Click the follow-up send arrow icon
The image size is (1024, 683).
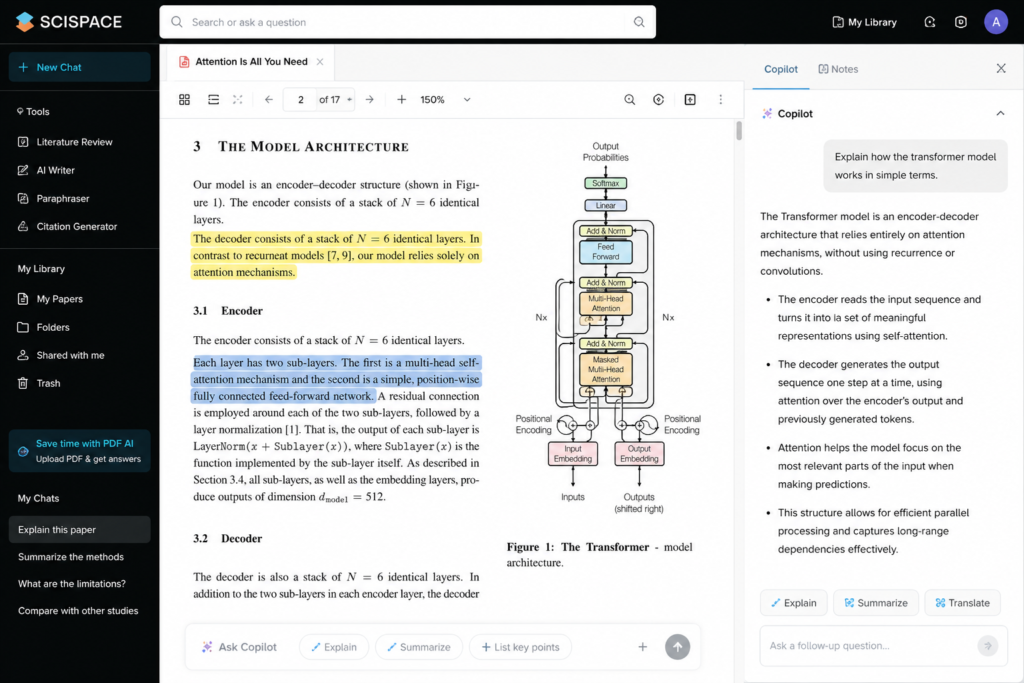987,646
